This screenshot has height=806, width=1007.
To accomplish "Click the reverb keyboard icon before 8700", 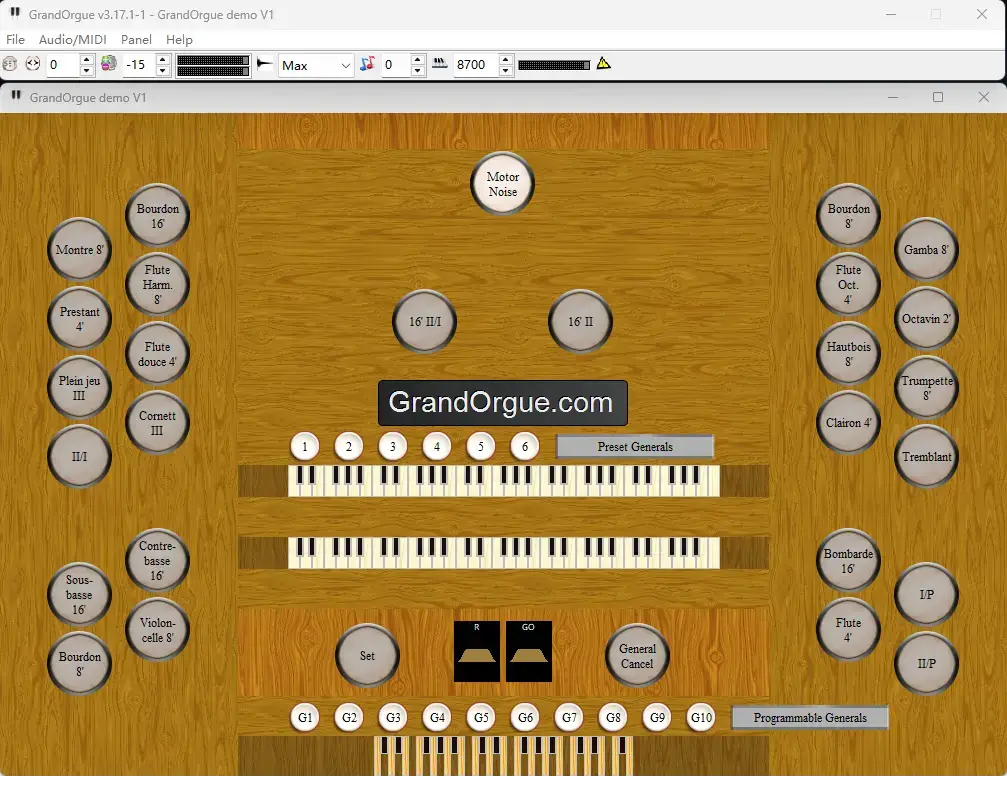I will click(x=440, y=64).
